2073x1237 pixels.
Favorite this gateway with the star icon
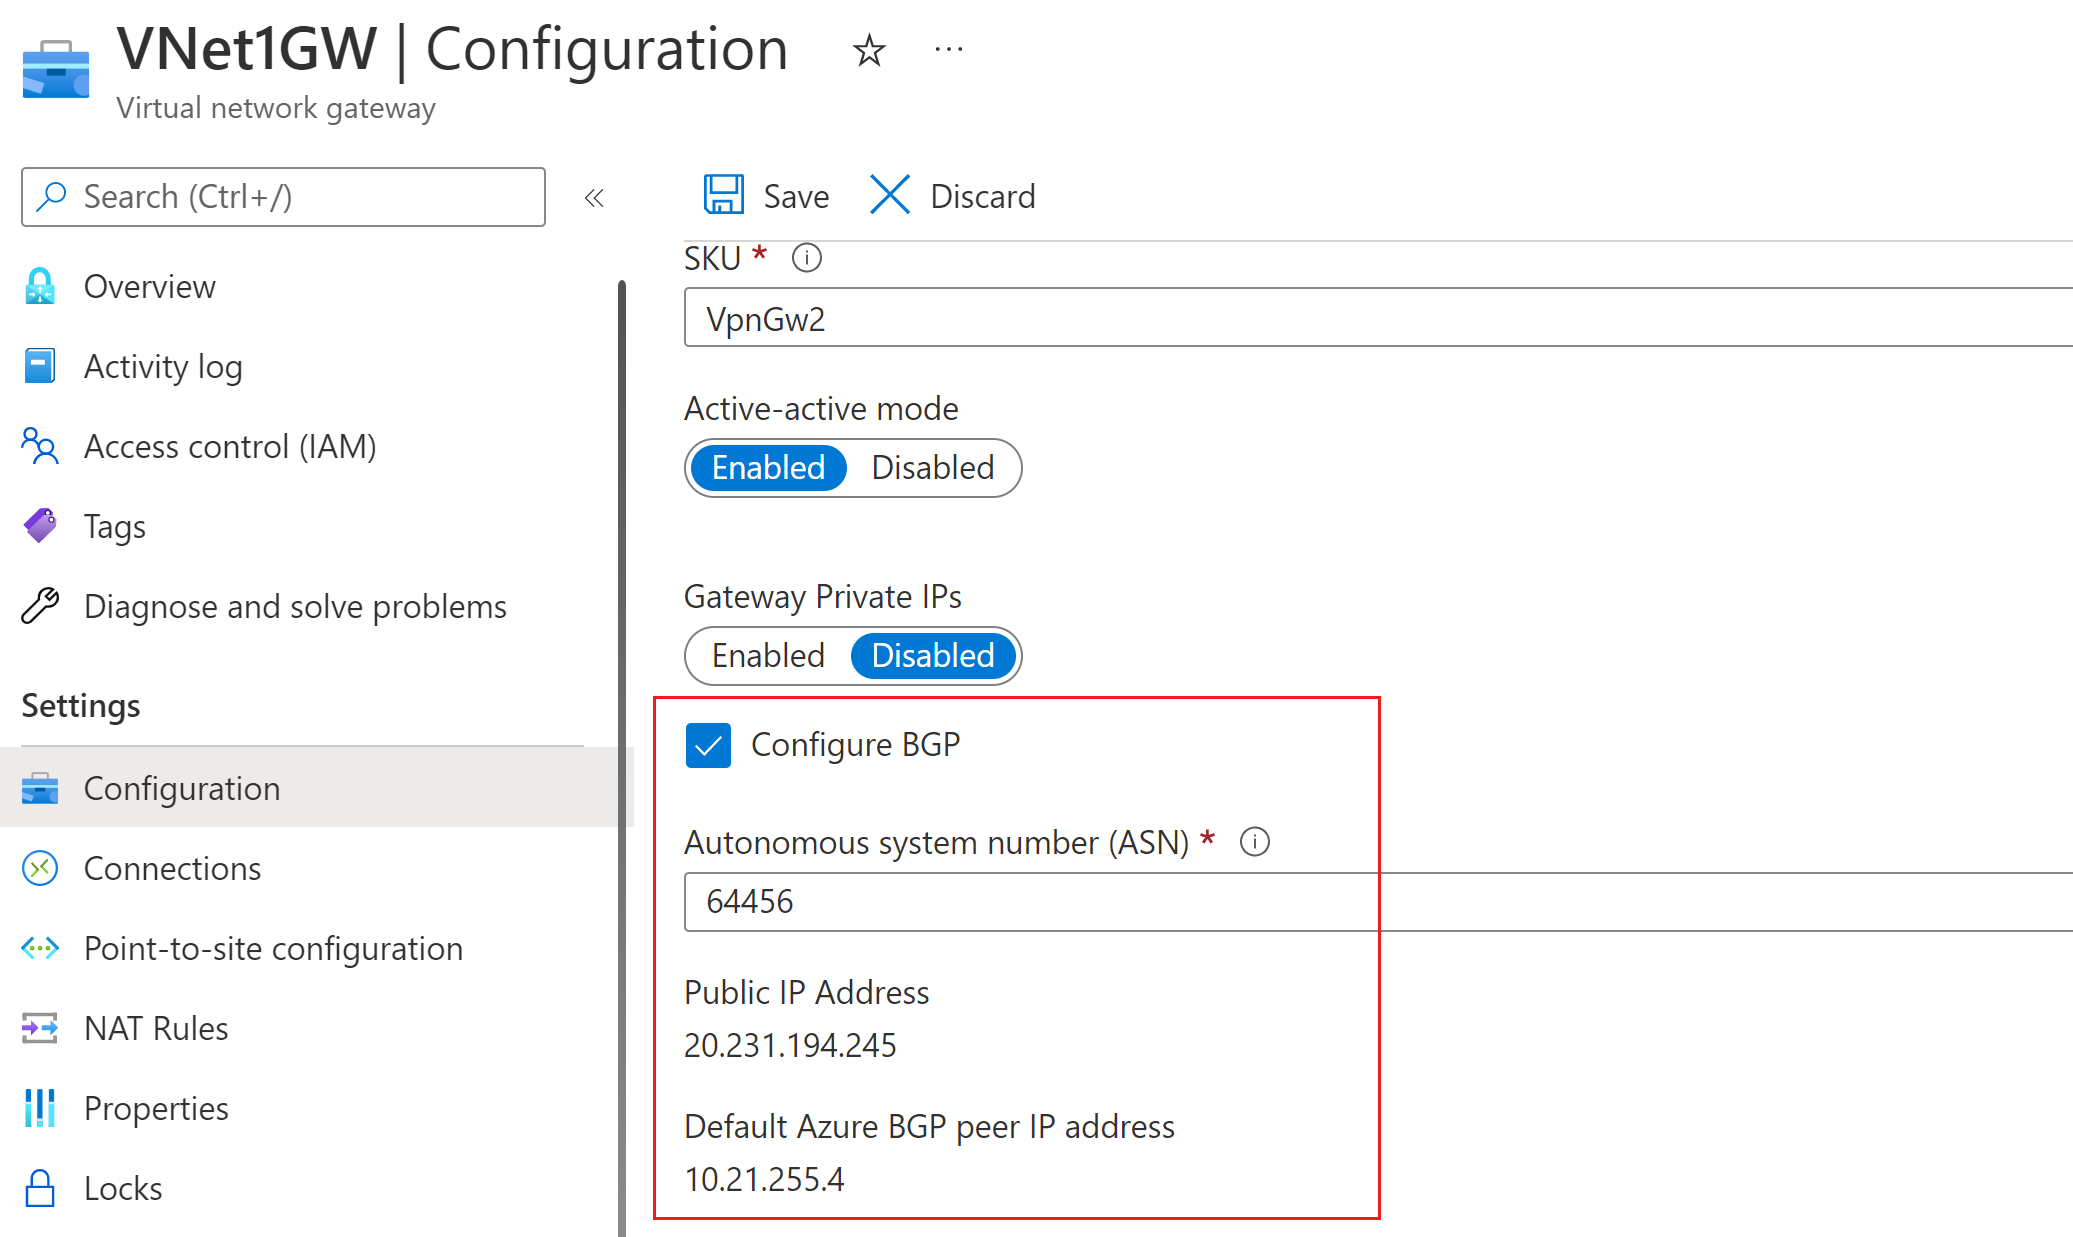tap(868, 50)
